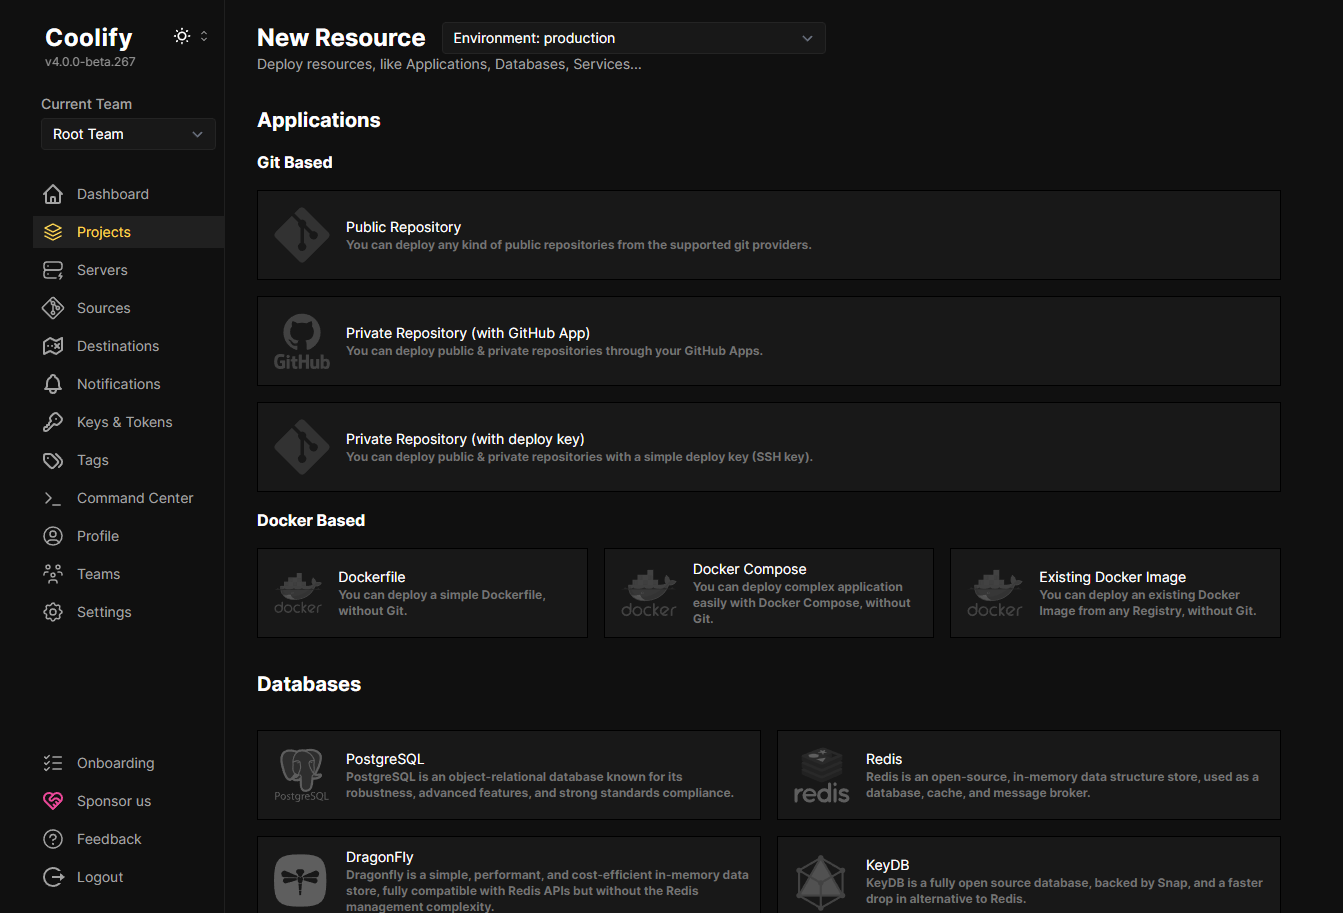
Task: Select the PostgreSQL database title
Action: point(385,759)
